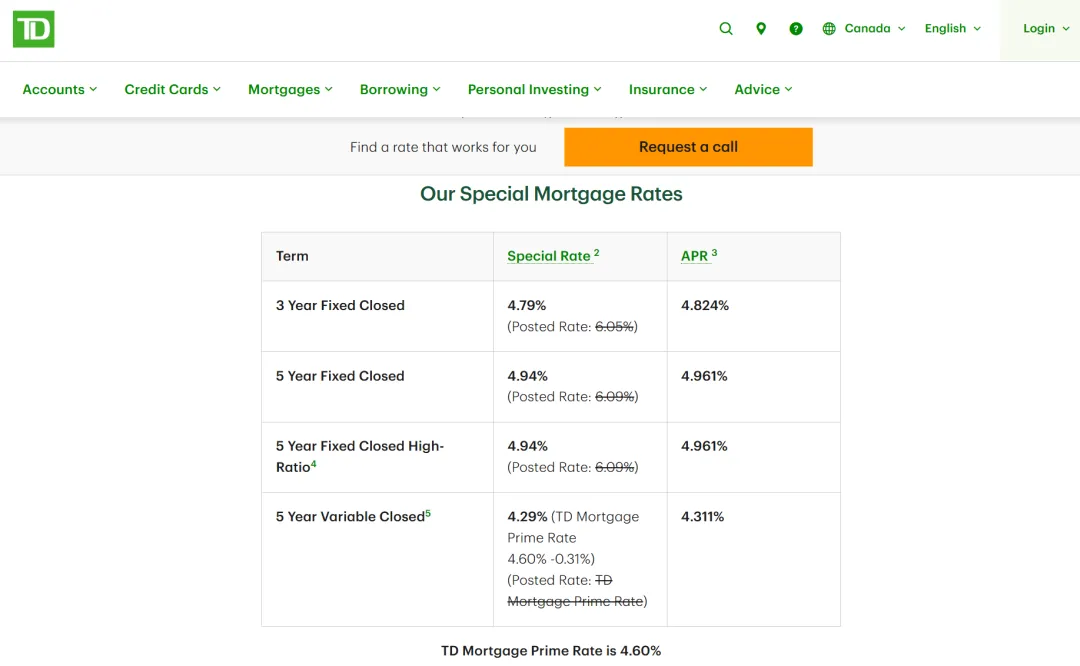This screenshot has width=1080, height=666.
Task: Click the TD logo icon
Action: tap(33, 29)
